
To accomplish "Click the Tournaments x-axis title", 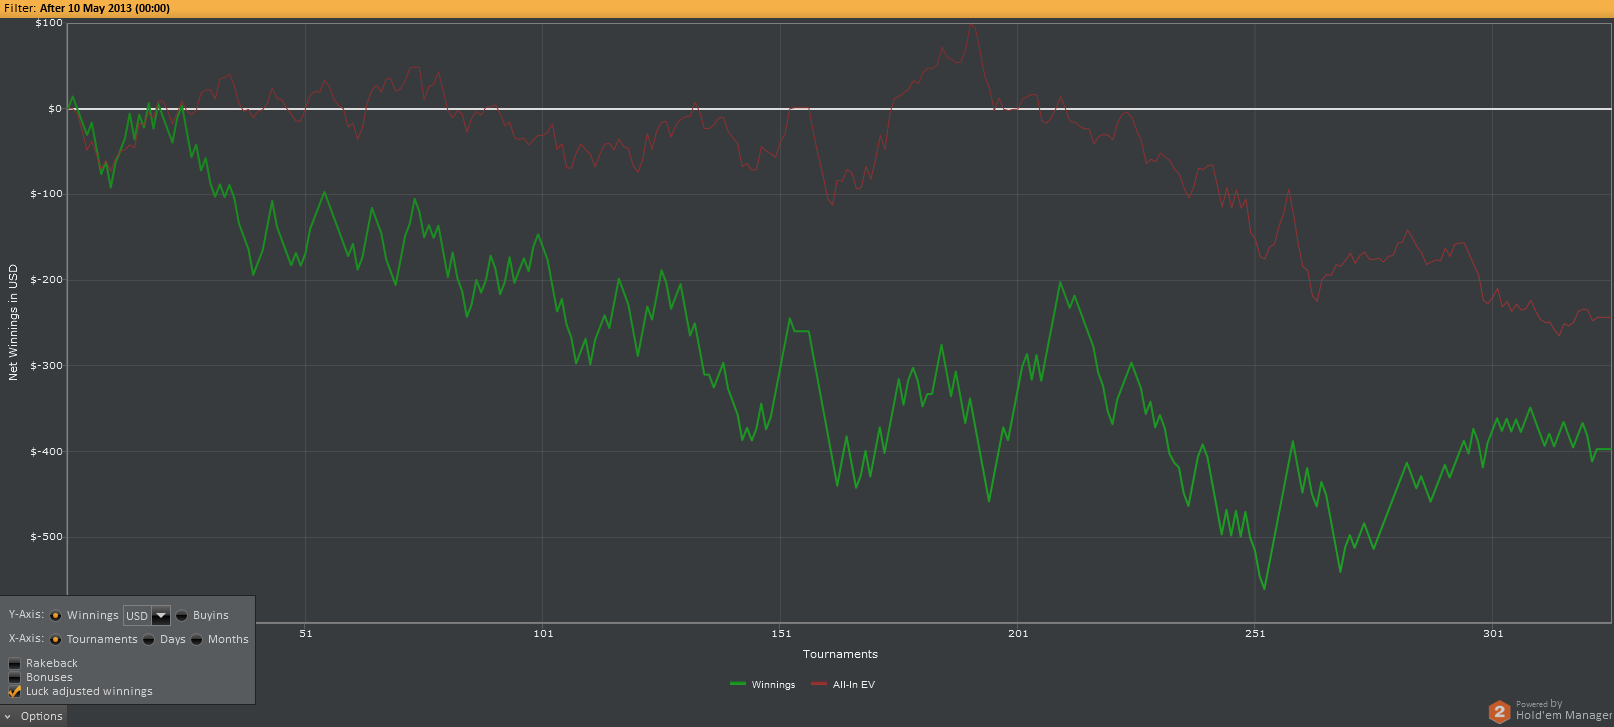I will [x=840, y=654].
